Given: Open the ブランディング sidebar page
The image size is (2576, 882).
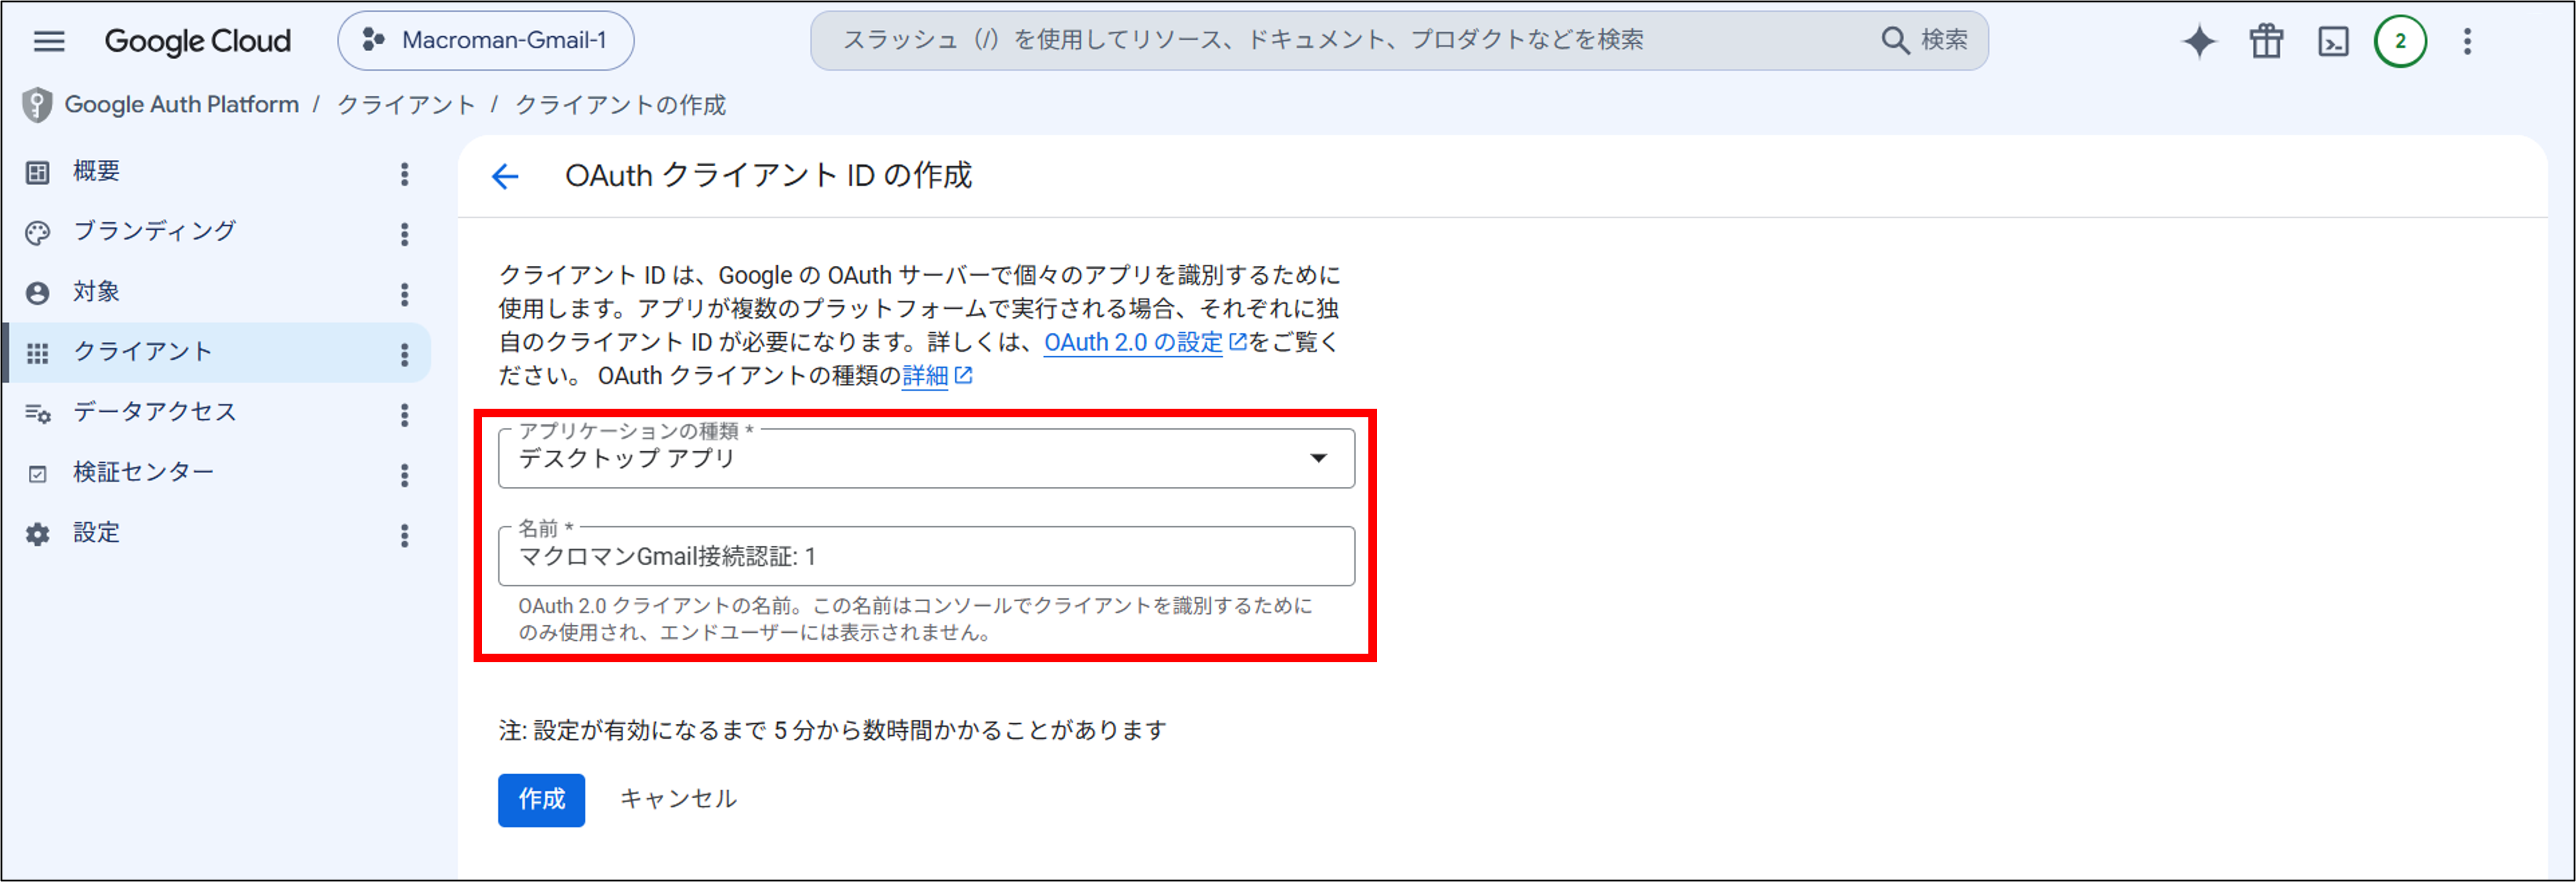Looking at the screenshot, I should 155,231.
